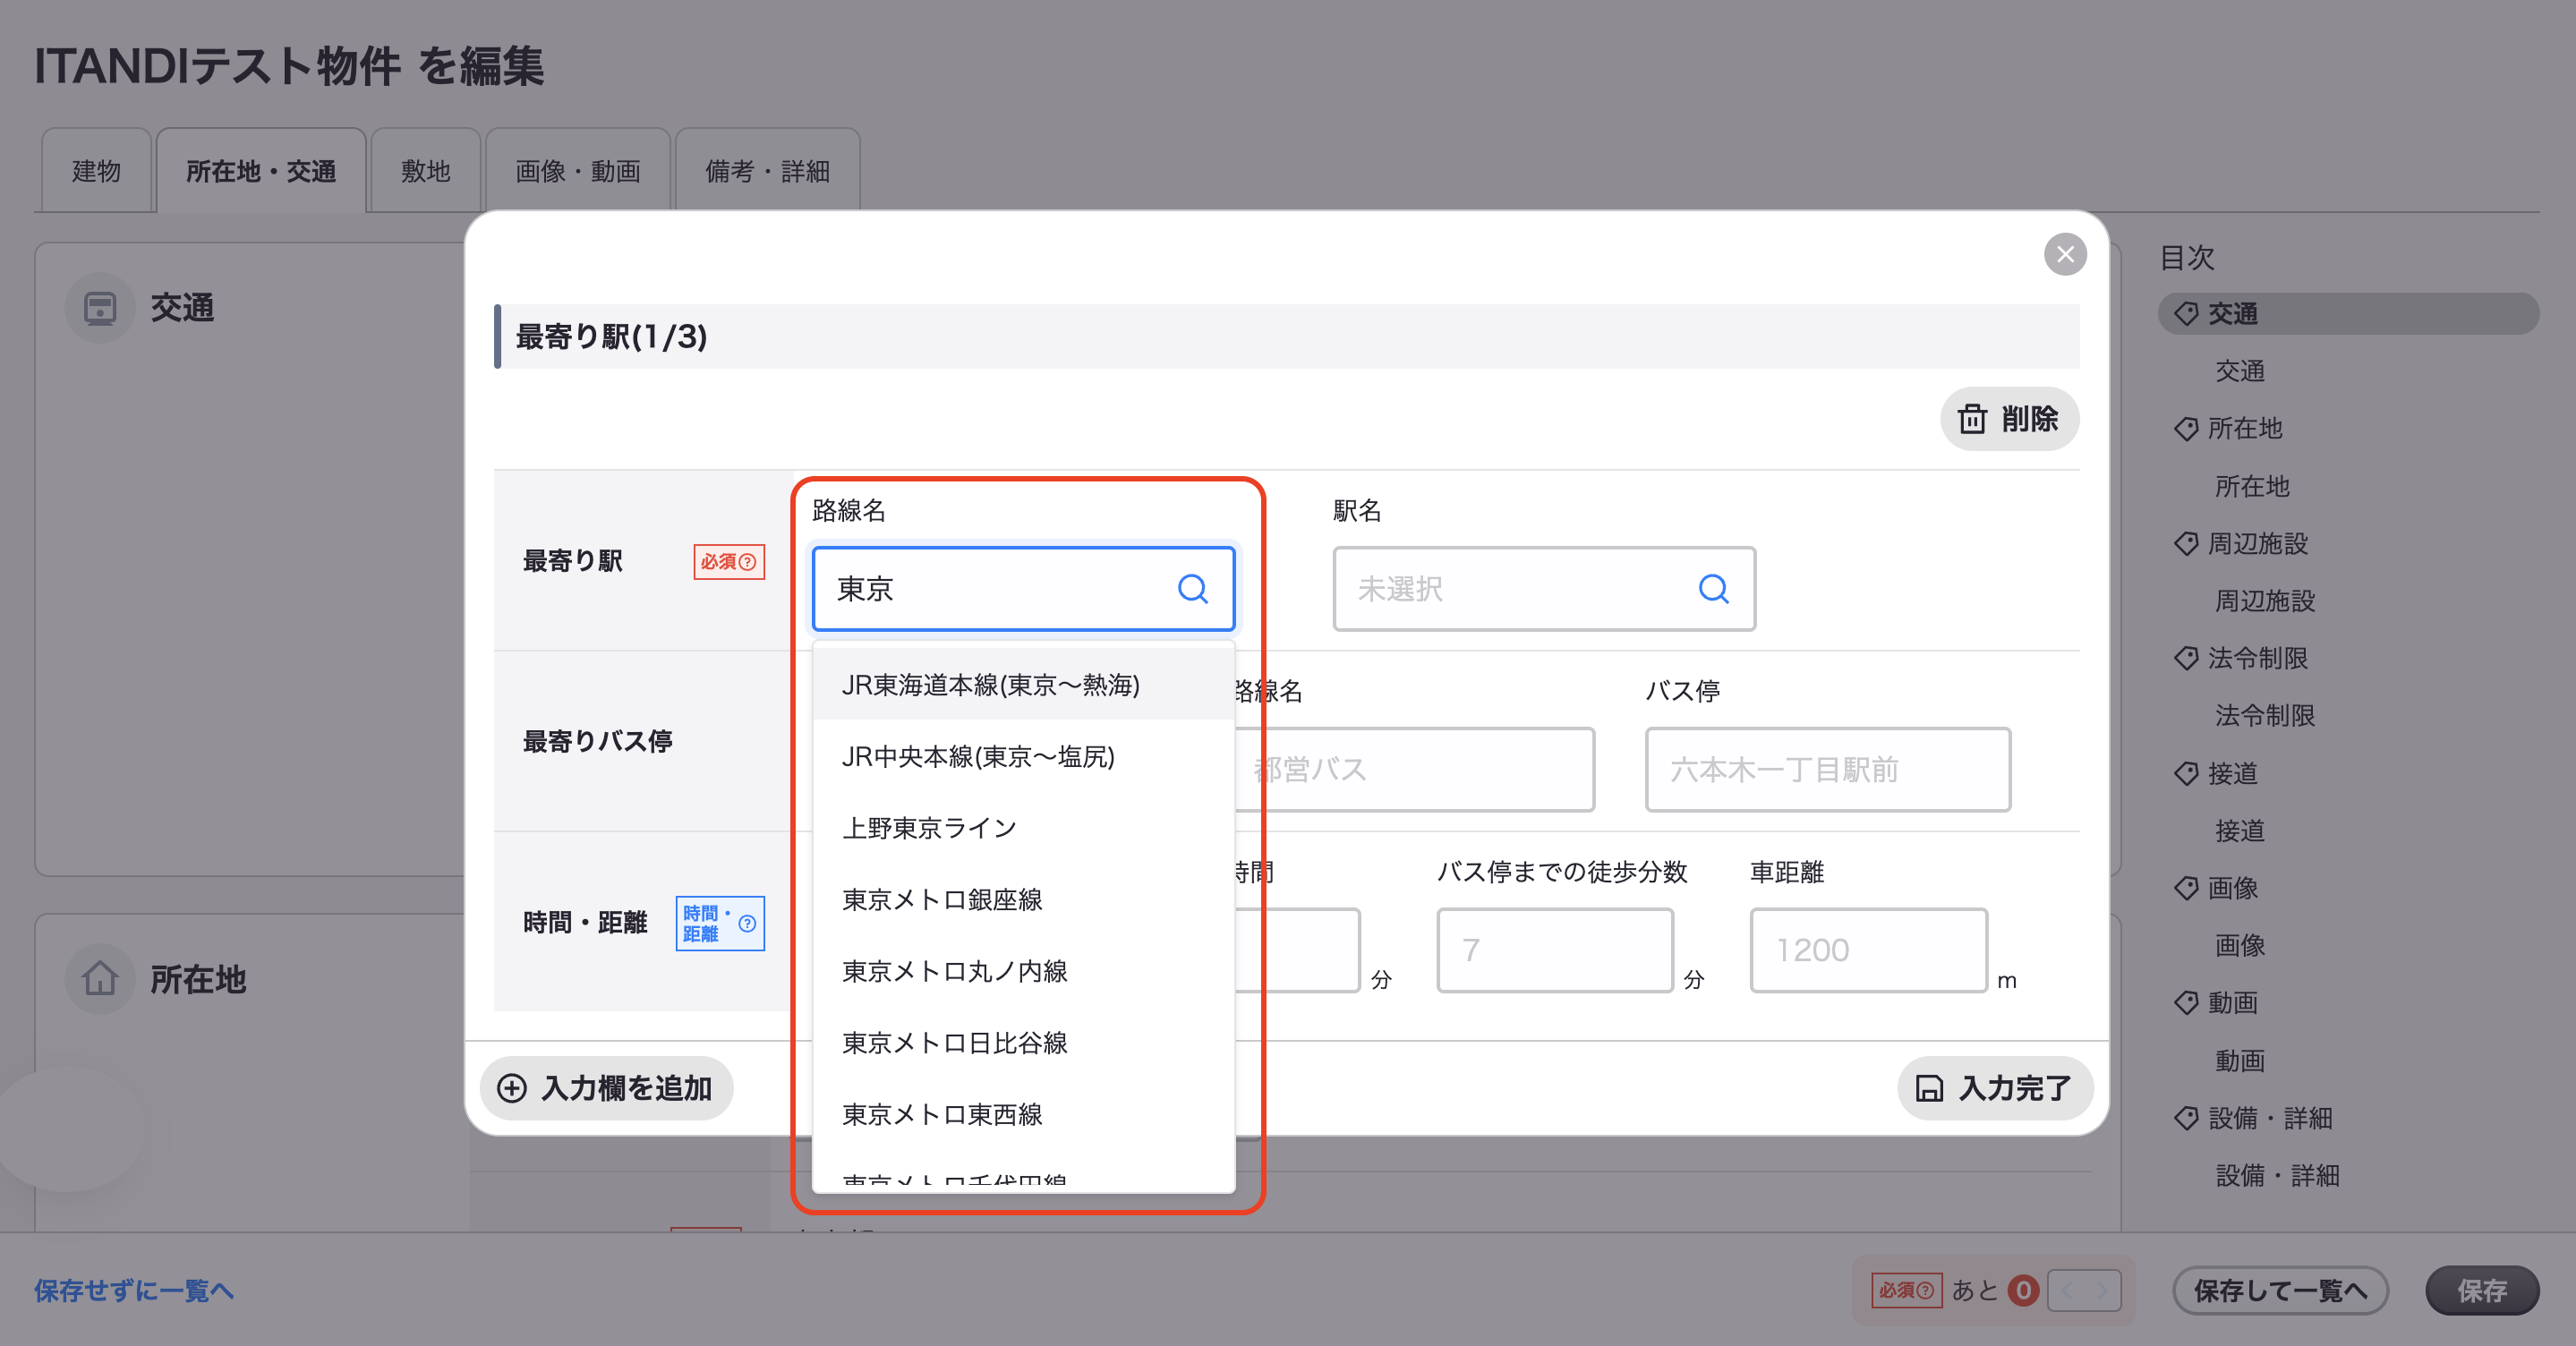
Task: Click the 最寄りバス停 row label
Action: point(597,742)
